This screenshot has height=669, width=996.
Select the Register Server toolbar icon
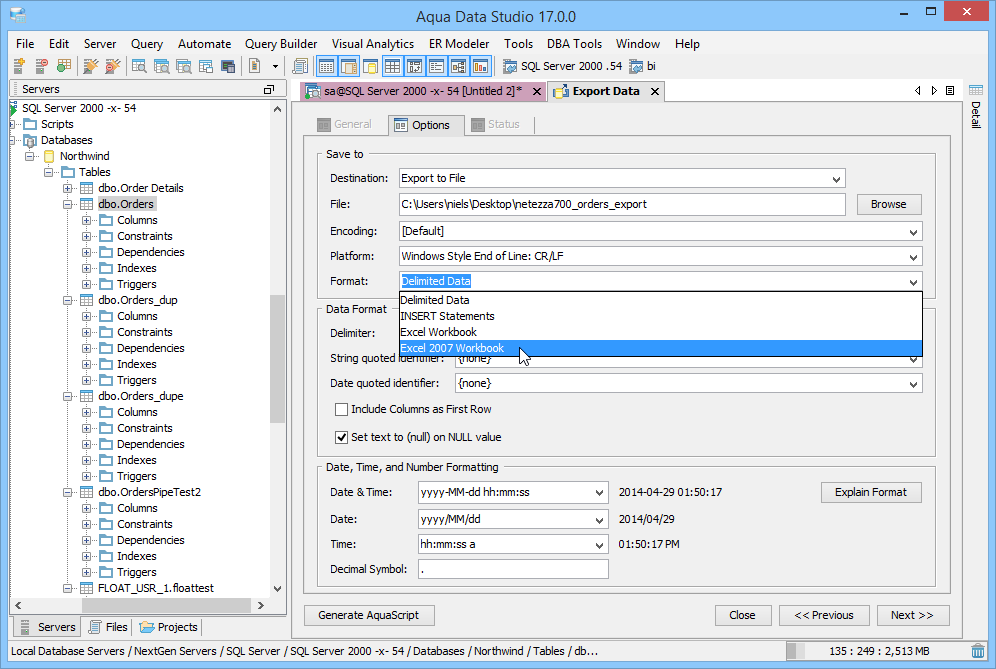coord(18,66)
